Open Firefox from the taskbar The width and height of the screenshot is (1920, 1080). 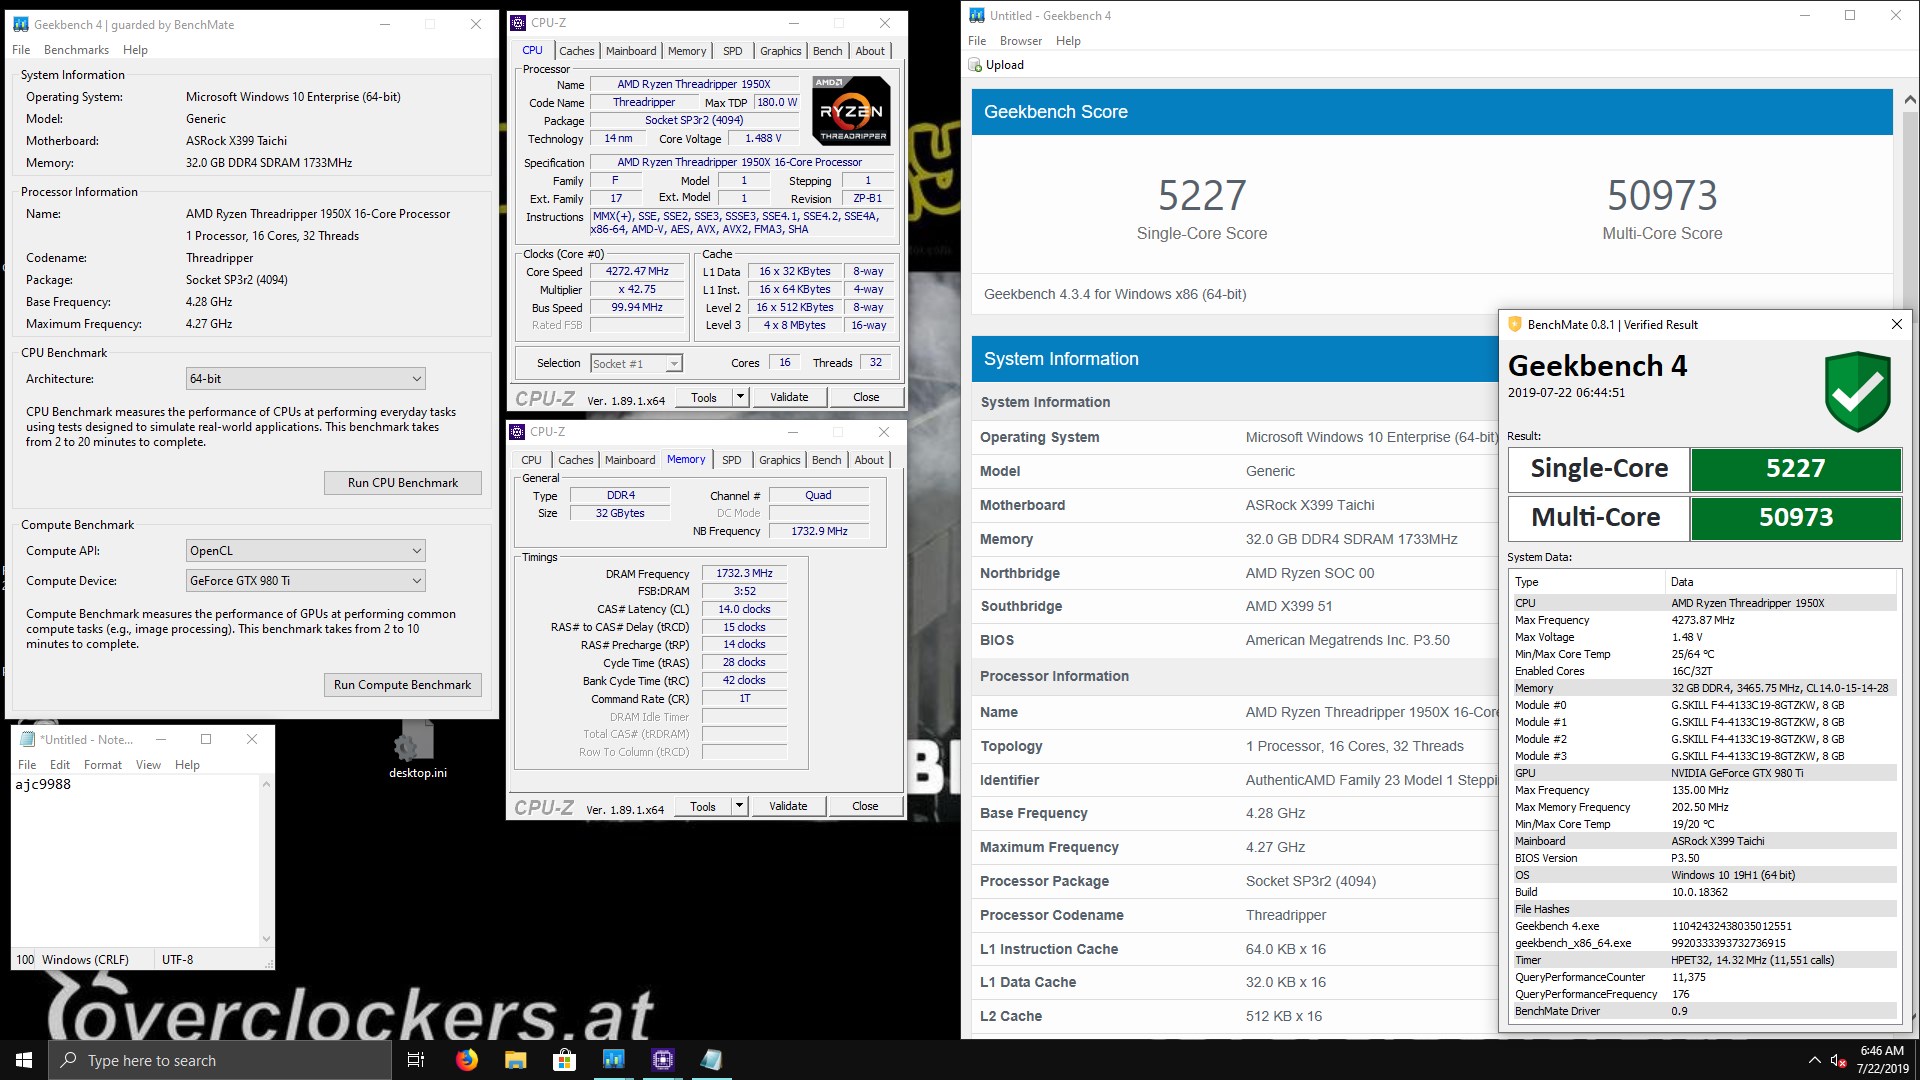coord(467,1060)
